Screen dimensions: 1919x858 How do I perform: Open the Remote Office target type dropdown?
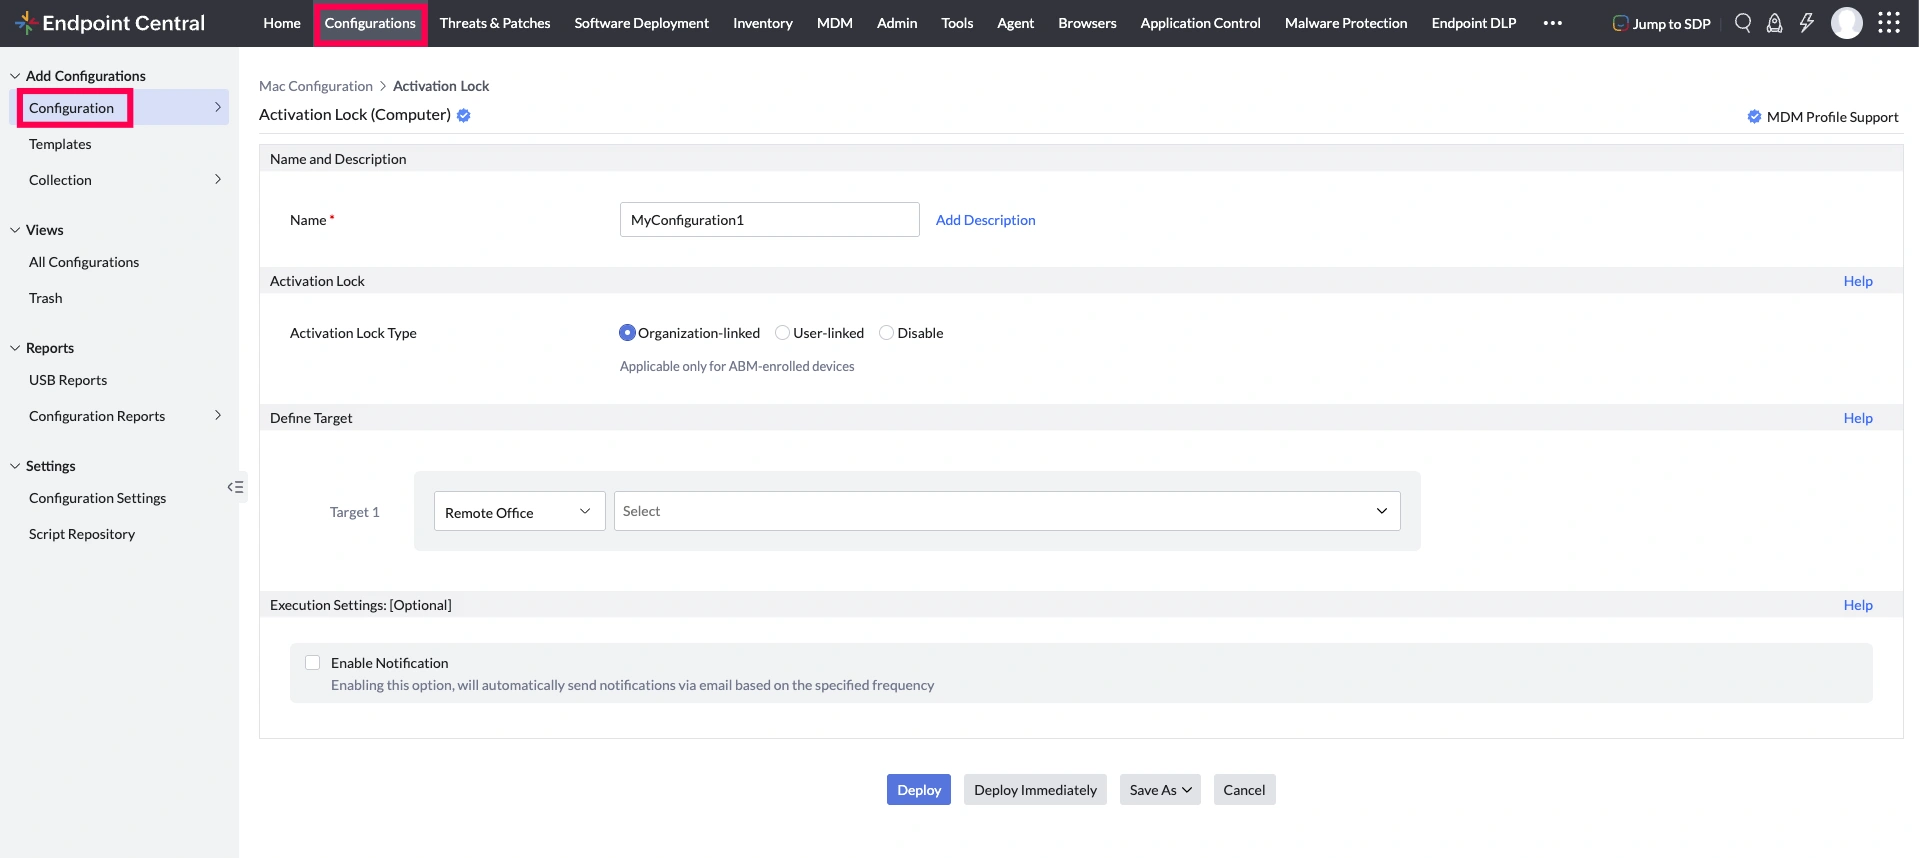(x=519, y=512)
